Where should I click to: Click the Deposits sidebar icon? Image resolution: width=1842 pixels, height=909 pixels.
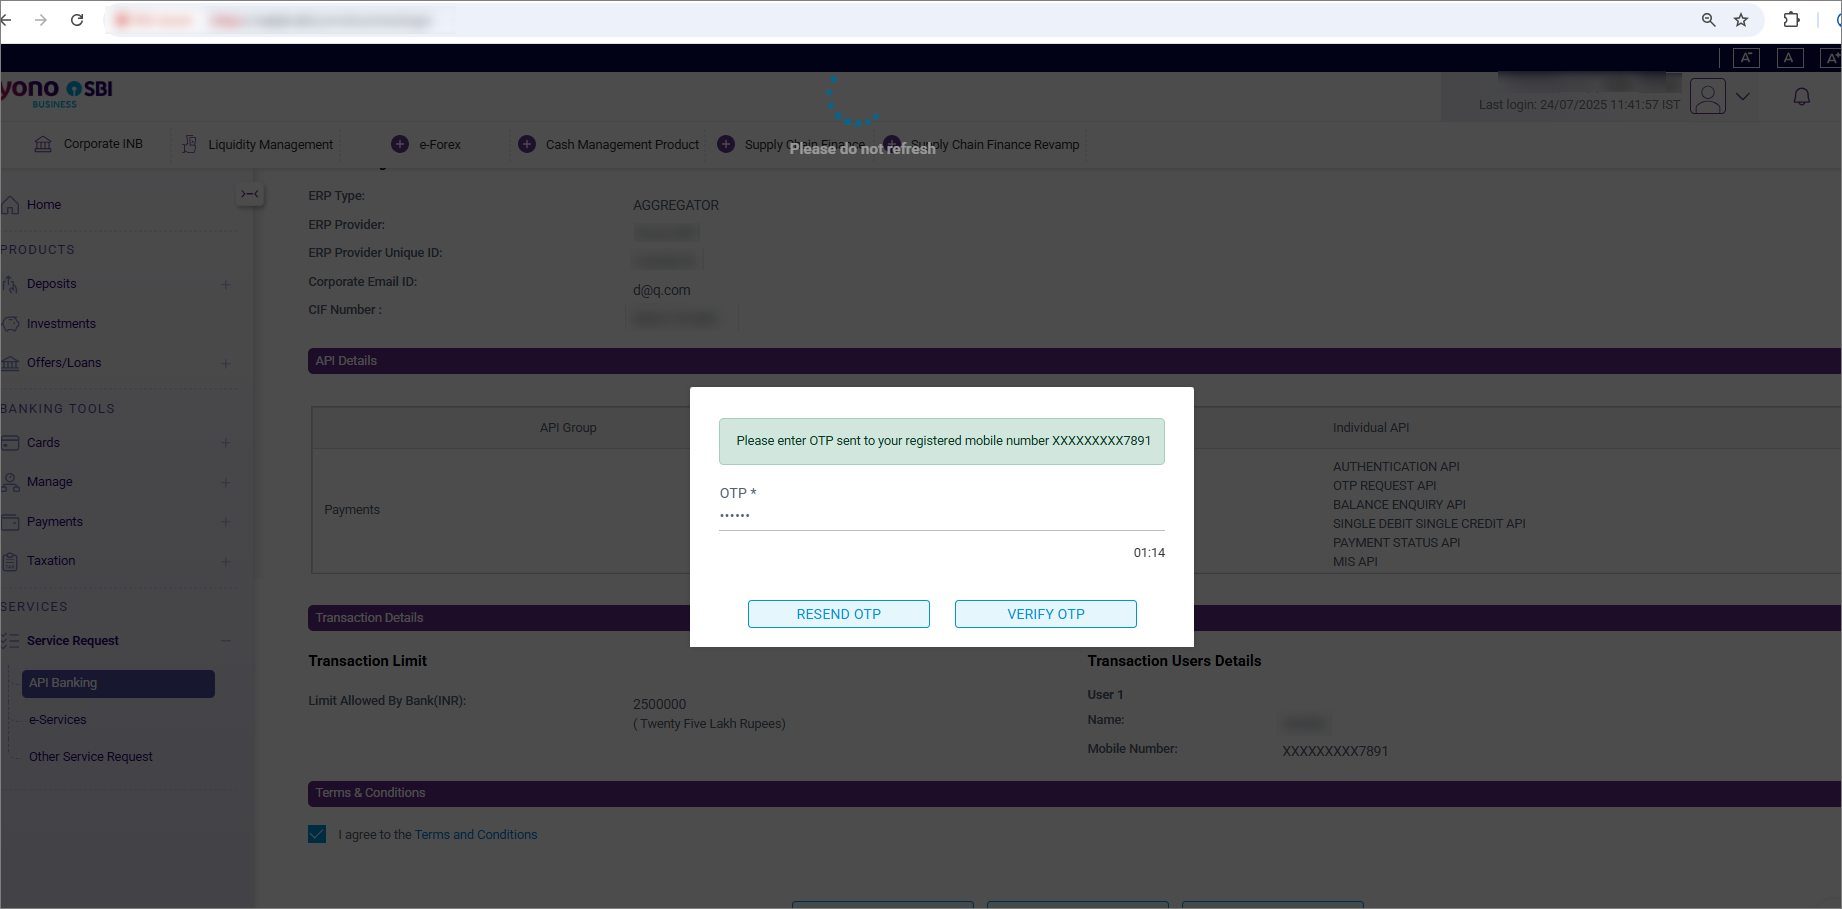10,284
